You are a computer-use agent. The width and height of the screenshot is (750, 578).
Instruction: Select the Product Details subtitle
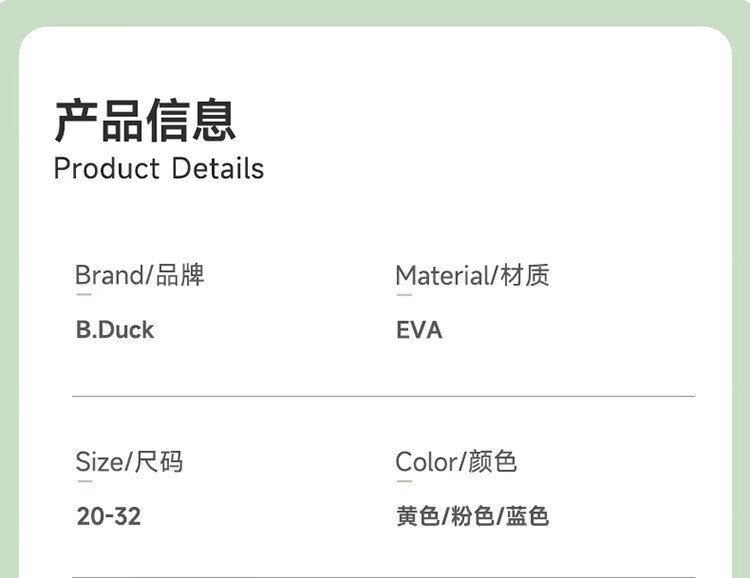(159, 168)
